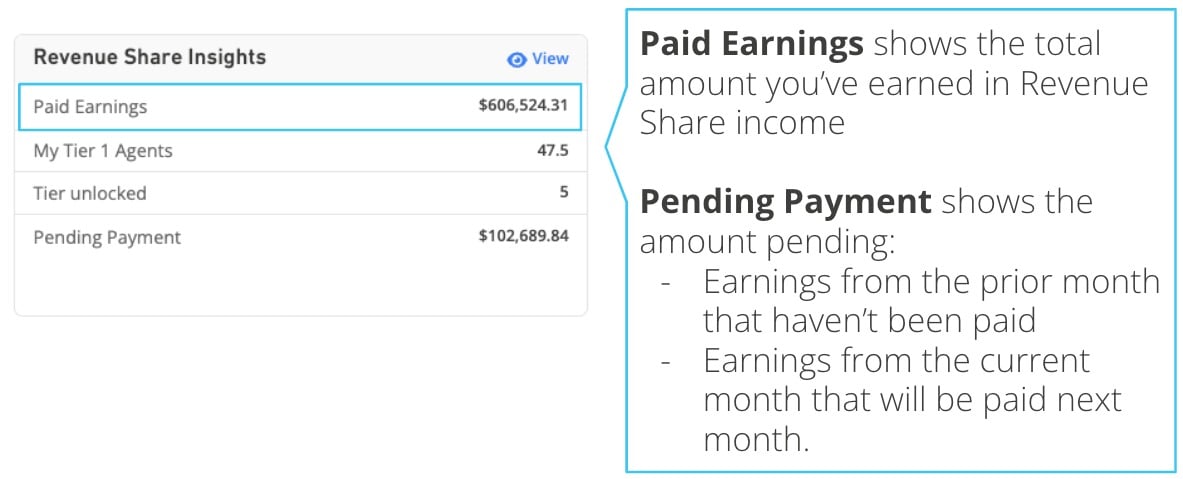Viewport: 1183px width, 479px height.
Task: Click the "Earnings from the current" bullet text
Action: tap(896, 360)
